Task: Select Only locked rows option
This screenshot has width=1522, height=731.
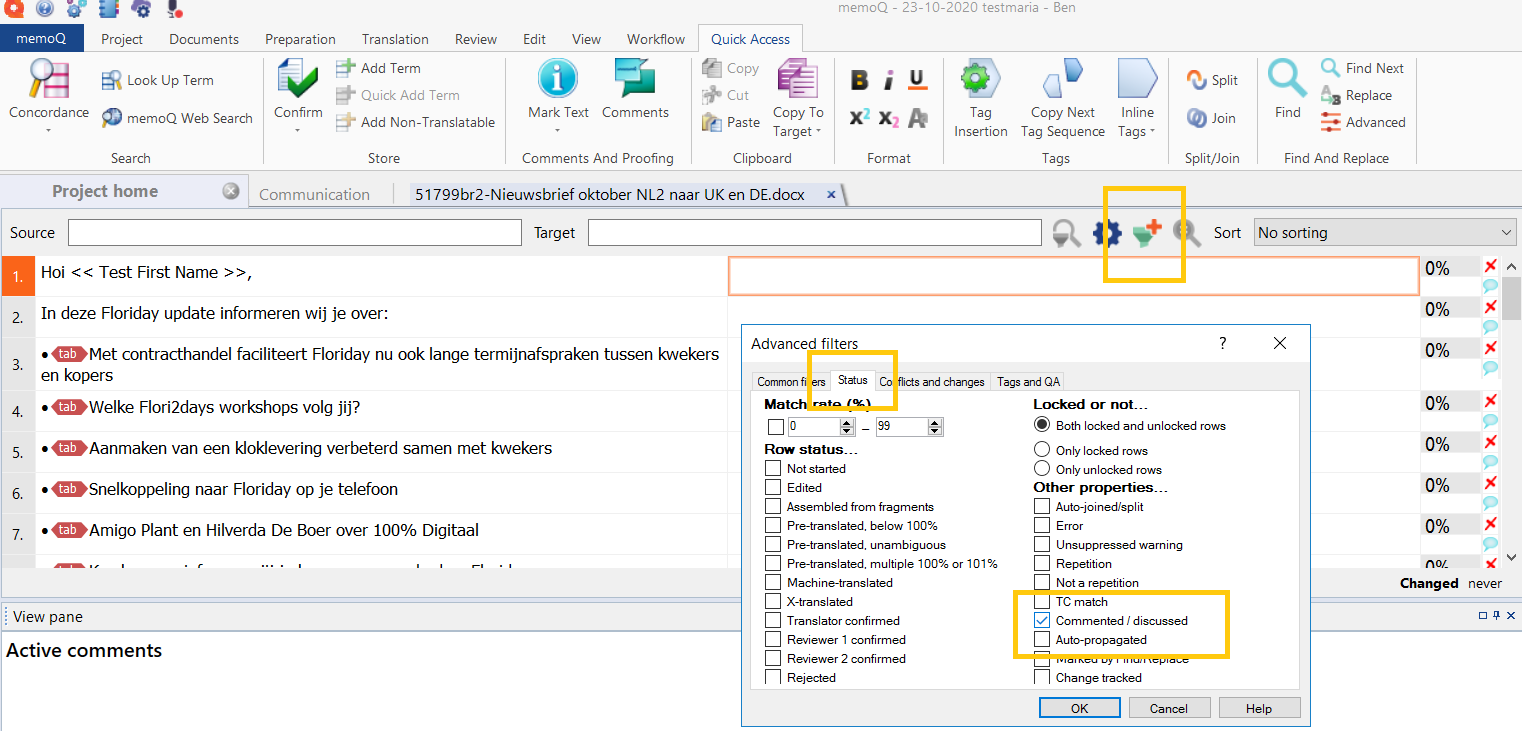Action: click(x=1042, y=450)
